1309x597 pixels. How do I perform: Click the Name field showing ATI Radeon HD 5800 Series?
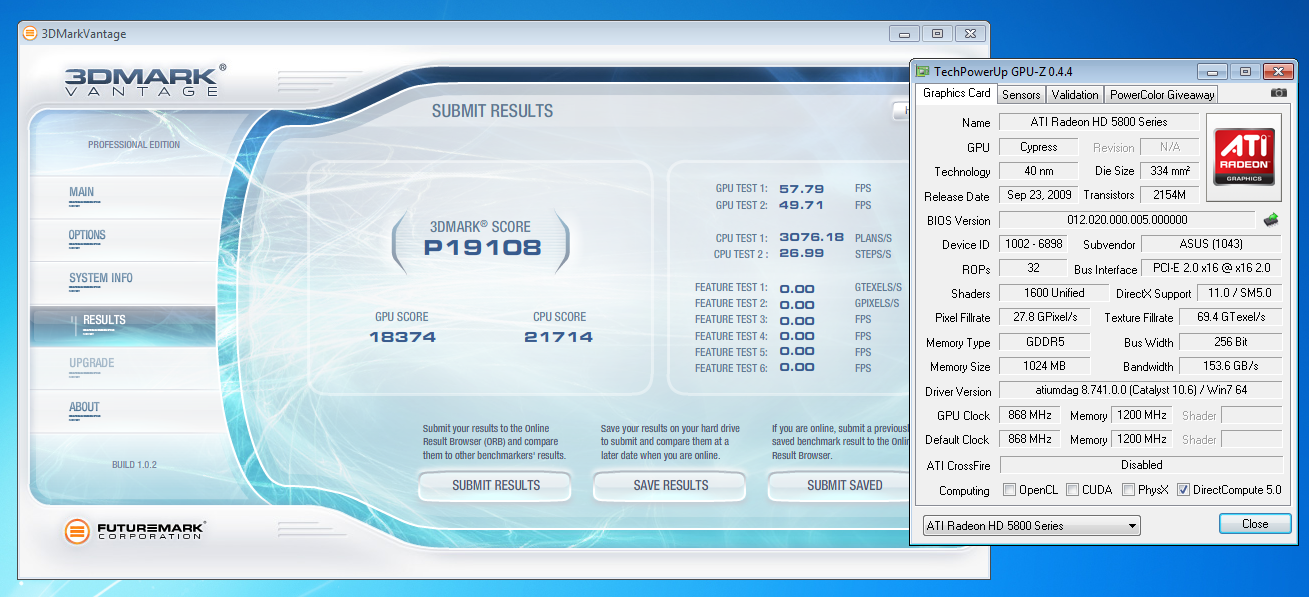1099,122
